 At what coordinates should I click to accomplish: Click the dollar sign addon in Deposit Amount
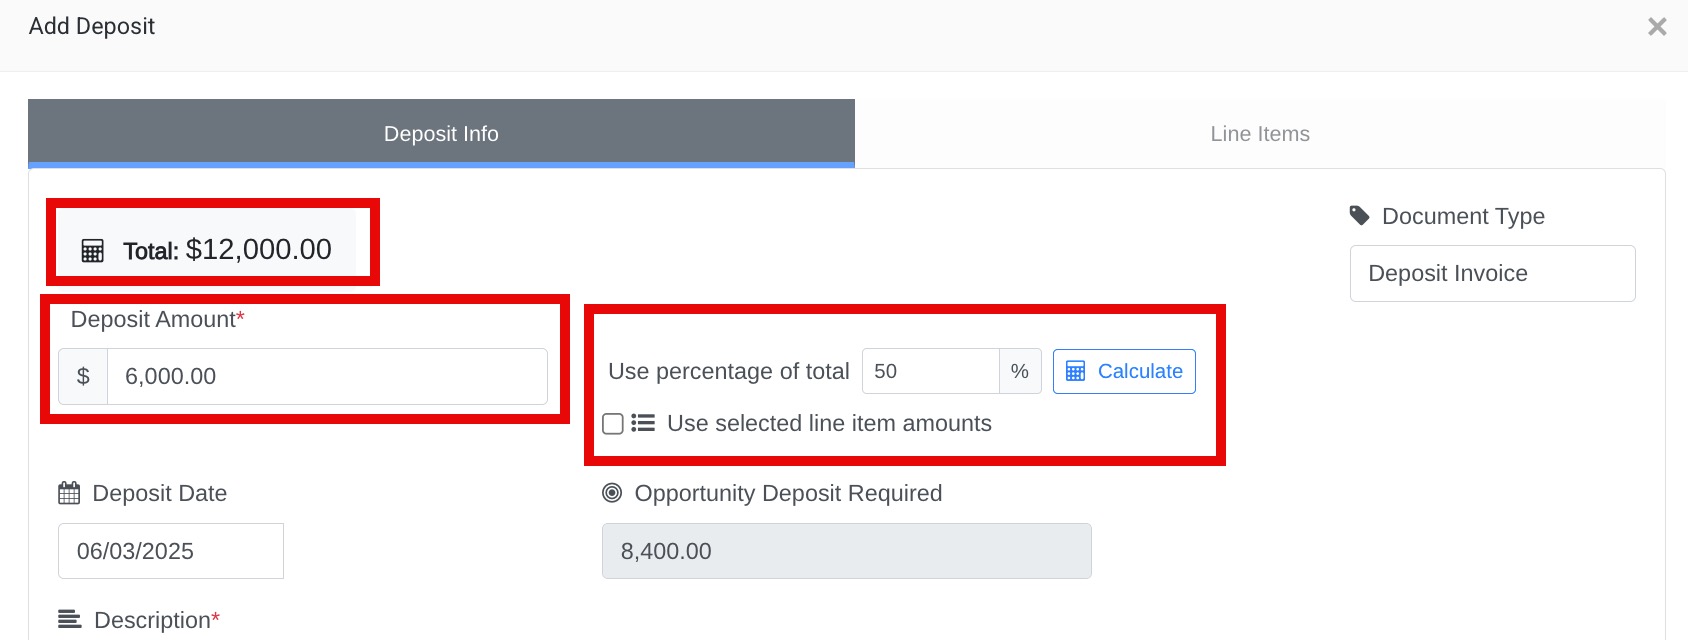[x=83, y=376]
